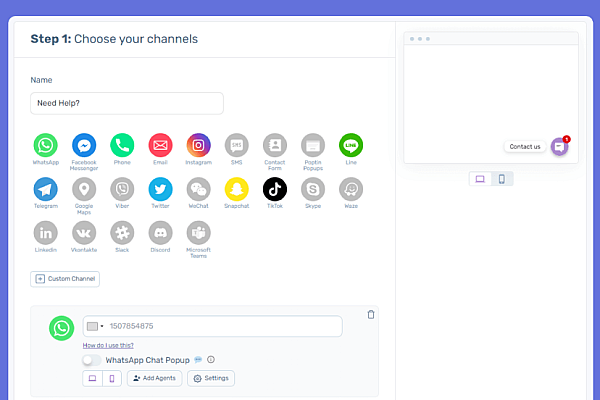Enable the SMS channel icon
Viewport: 600px width, 400px height.
236,145
